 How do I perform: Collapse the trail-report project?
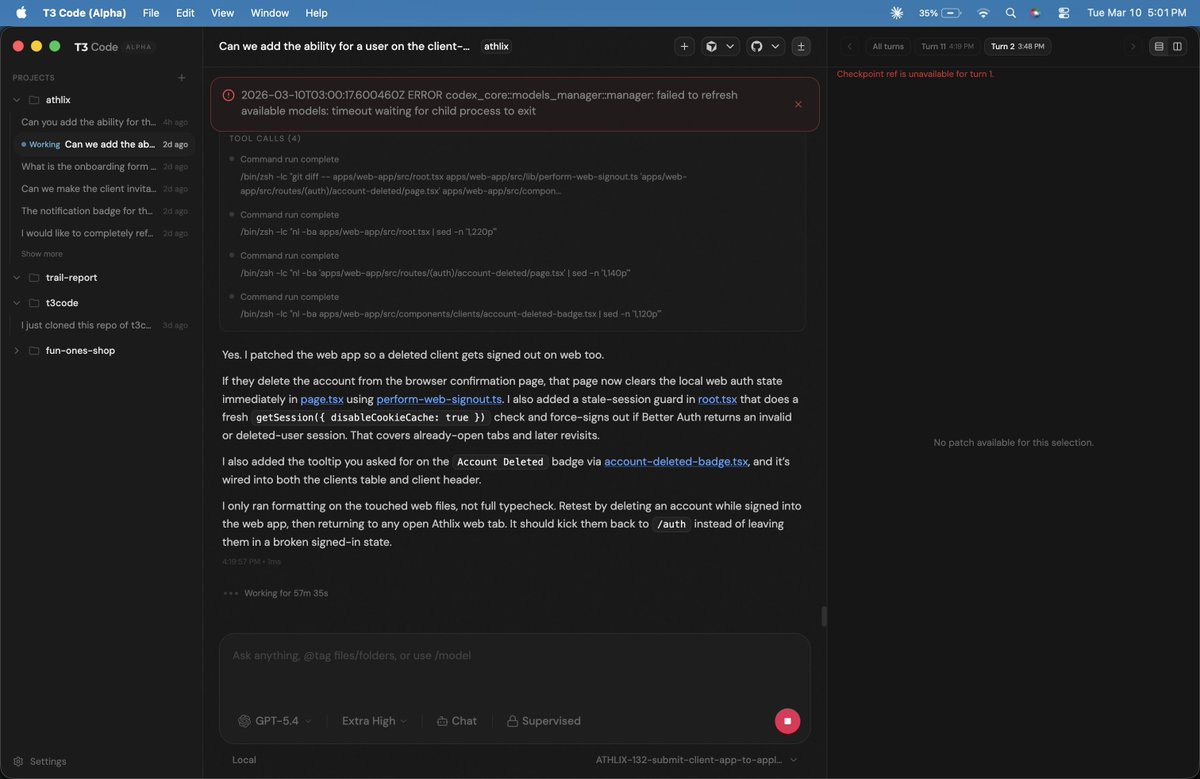(x=17, y=277)
